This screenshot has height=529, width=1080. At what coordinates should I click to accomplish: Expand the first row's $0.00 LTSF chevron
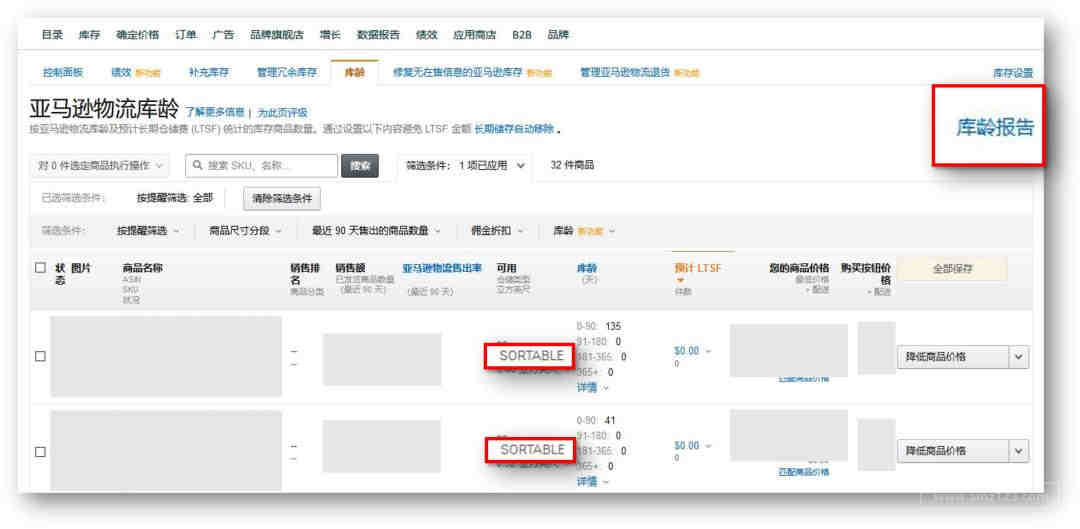pyautogui.click(x=707, y=351)
